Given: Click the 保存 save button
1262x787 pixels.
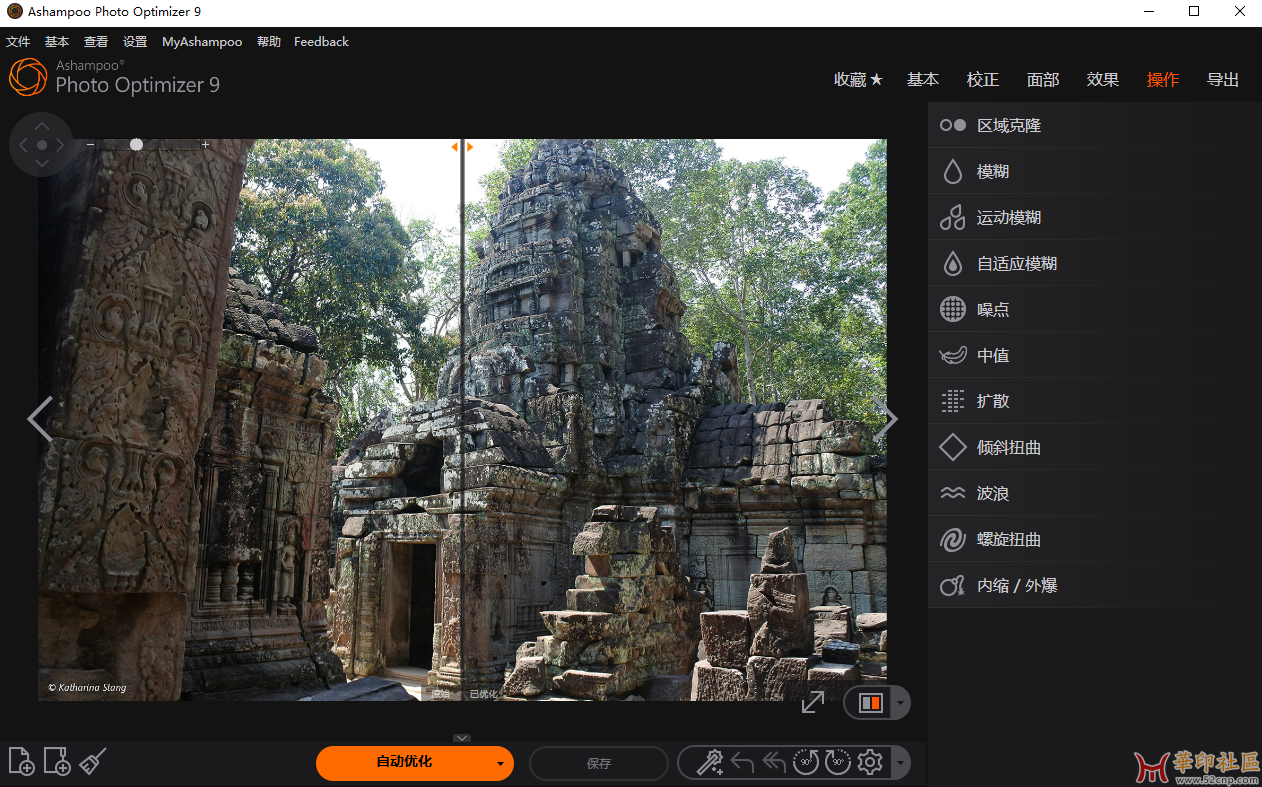Looking at the screenshot, I should coord(599,763).
